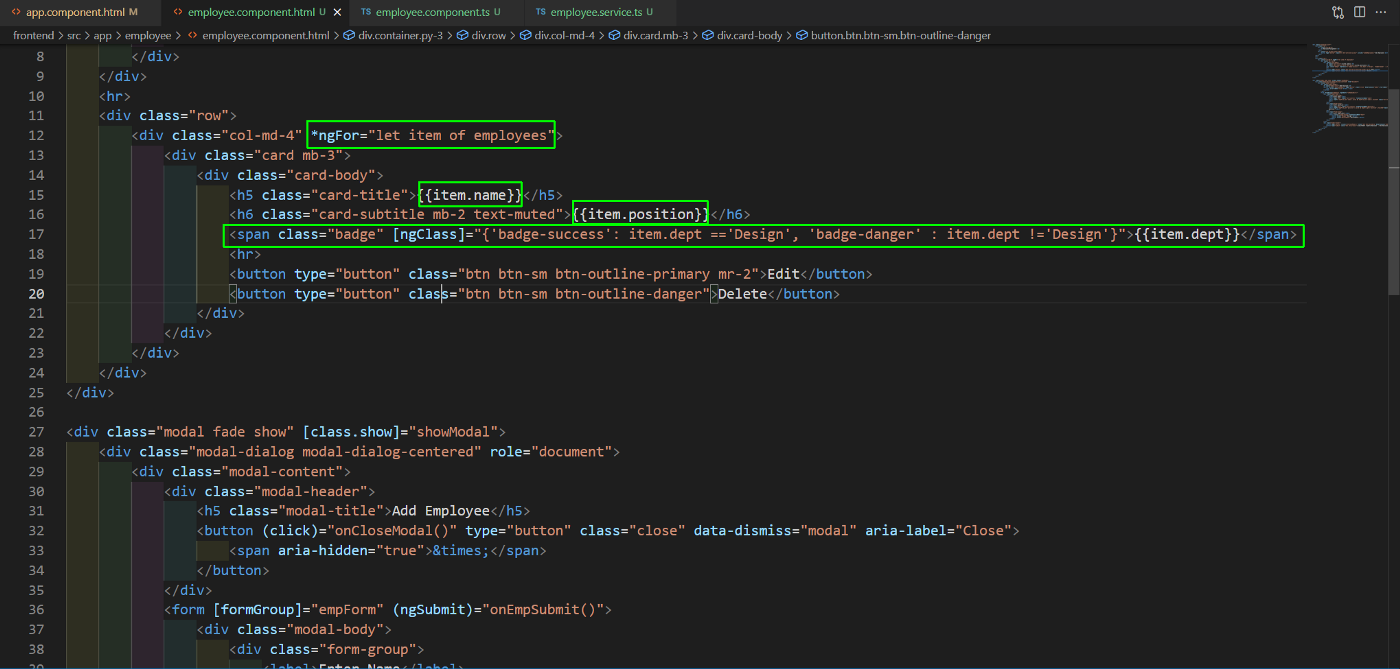This screenshot has height=669, width=1400.
Task: Select line 27 via its line number
Action: (x=36, y=431)
